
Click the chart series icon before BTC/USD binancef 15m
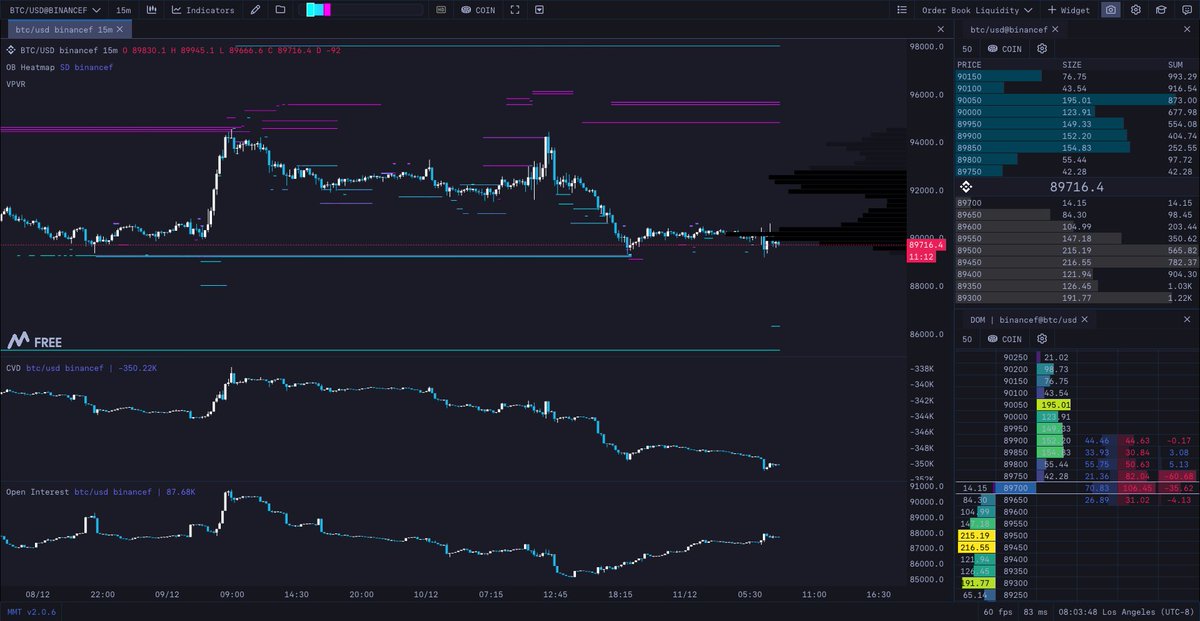point(11,50)
